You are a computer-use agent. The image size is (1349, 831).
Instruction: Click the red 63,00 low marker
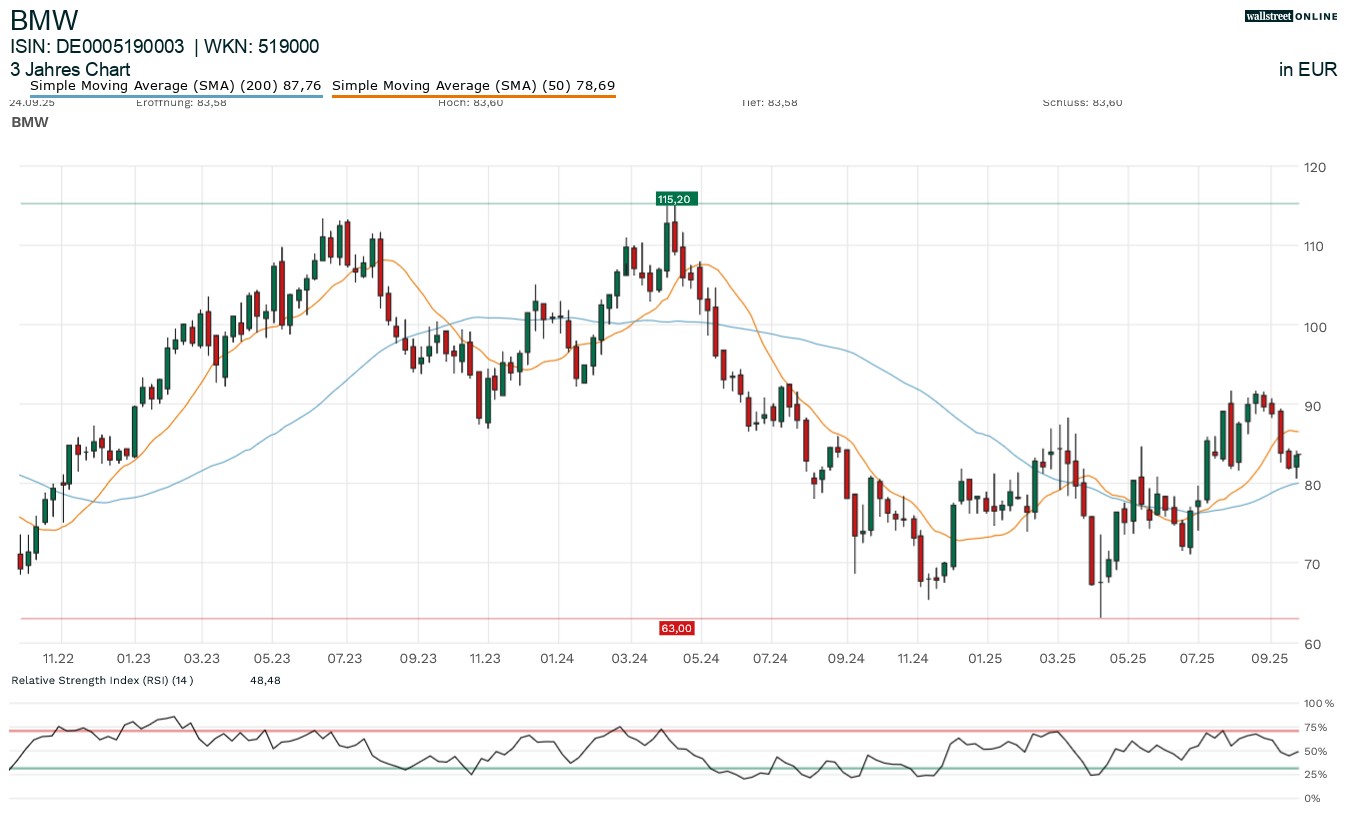click(676, 628)
